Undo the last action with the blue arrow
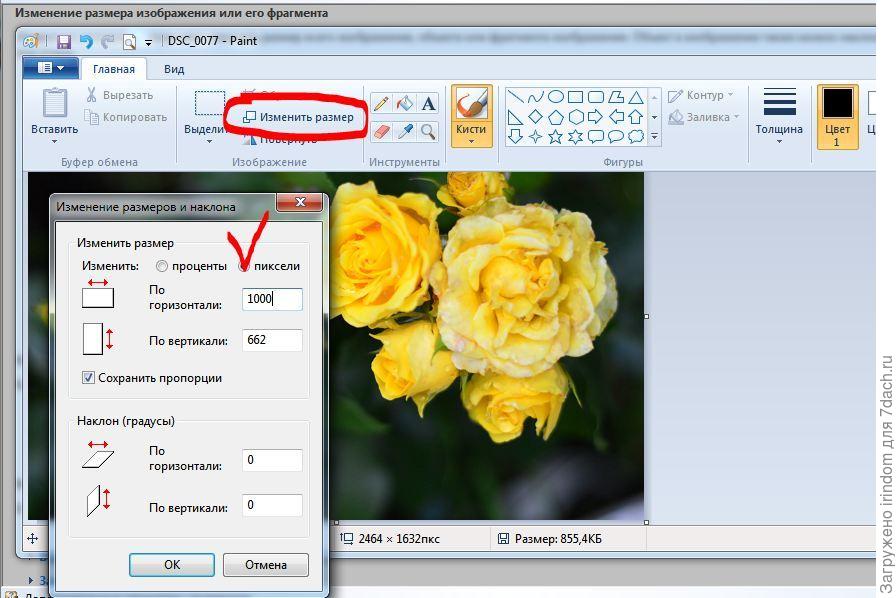 coord(86,41)
